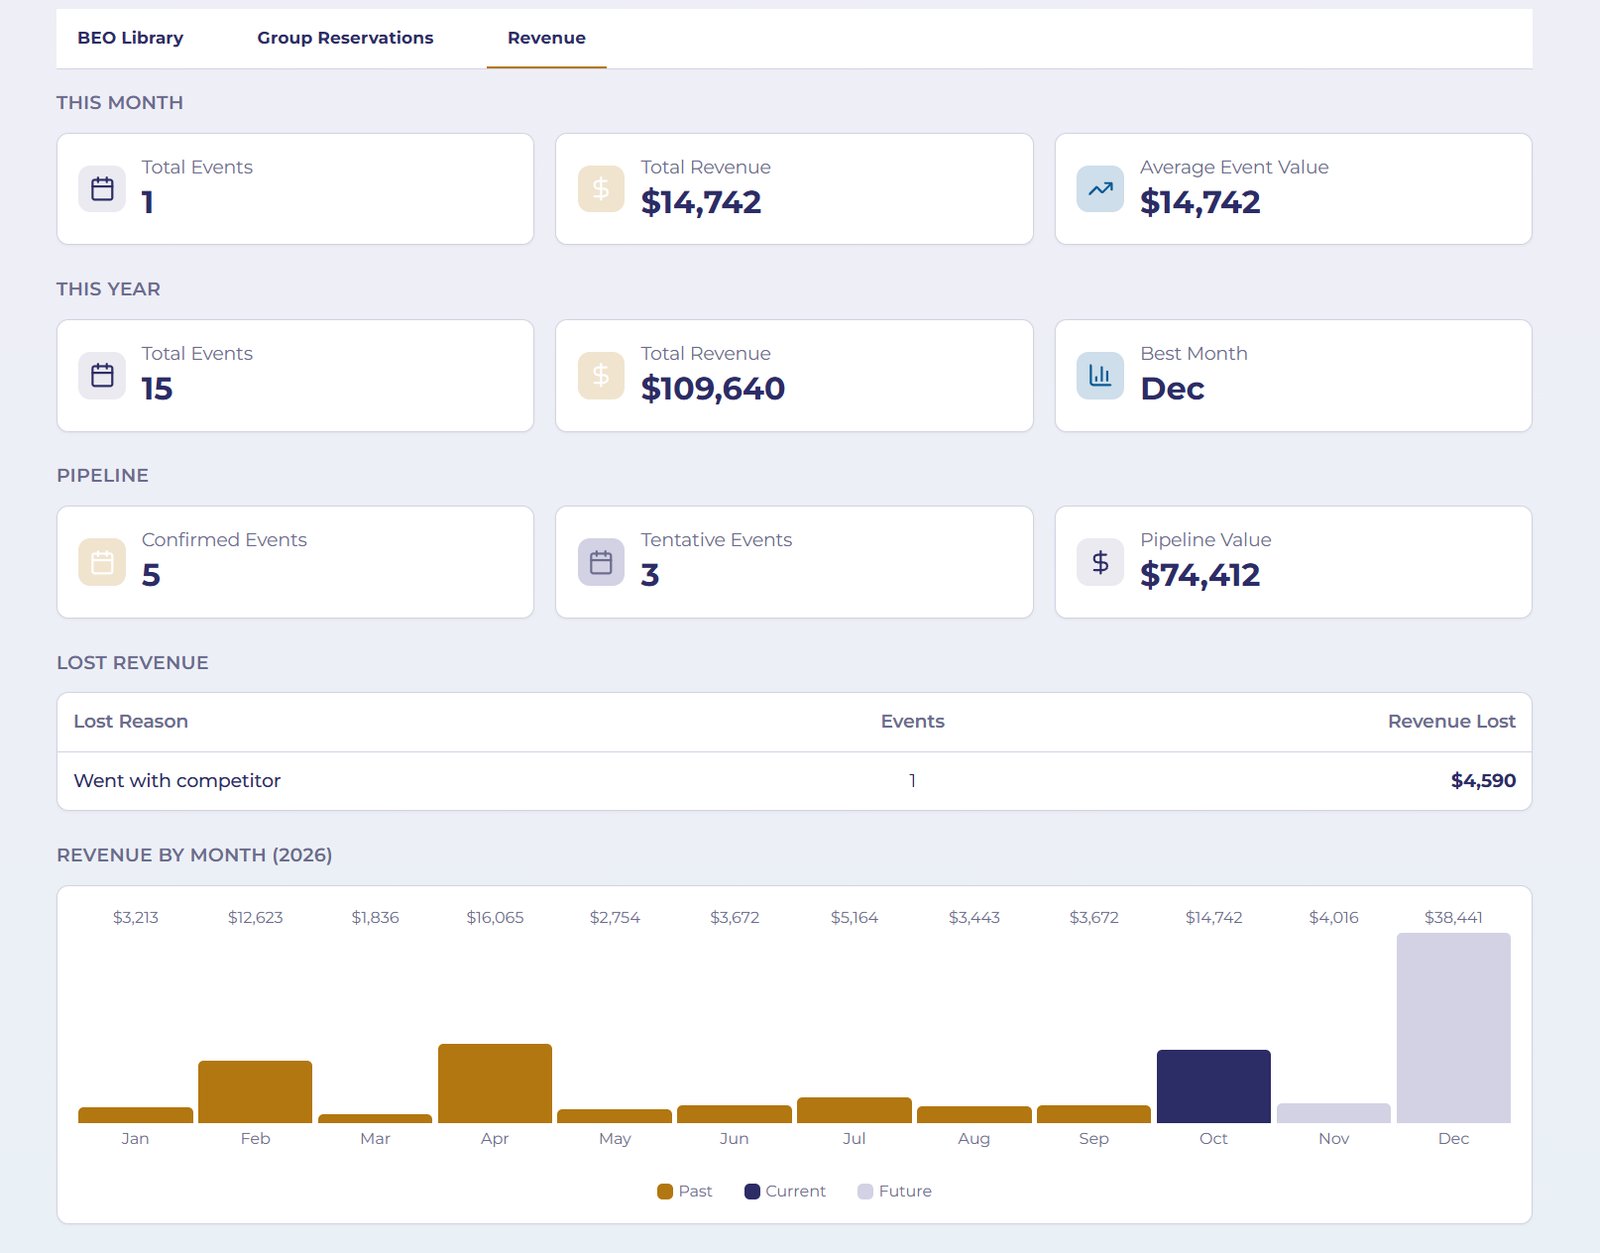This screenshot has width=1600, height=1253.
Task: Switch to Group Reservations tab
Action: (x=345, y=38)
